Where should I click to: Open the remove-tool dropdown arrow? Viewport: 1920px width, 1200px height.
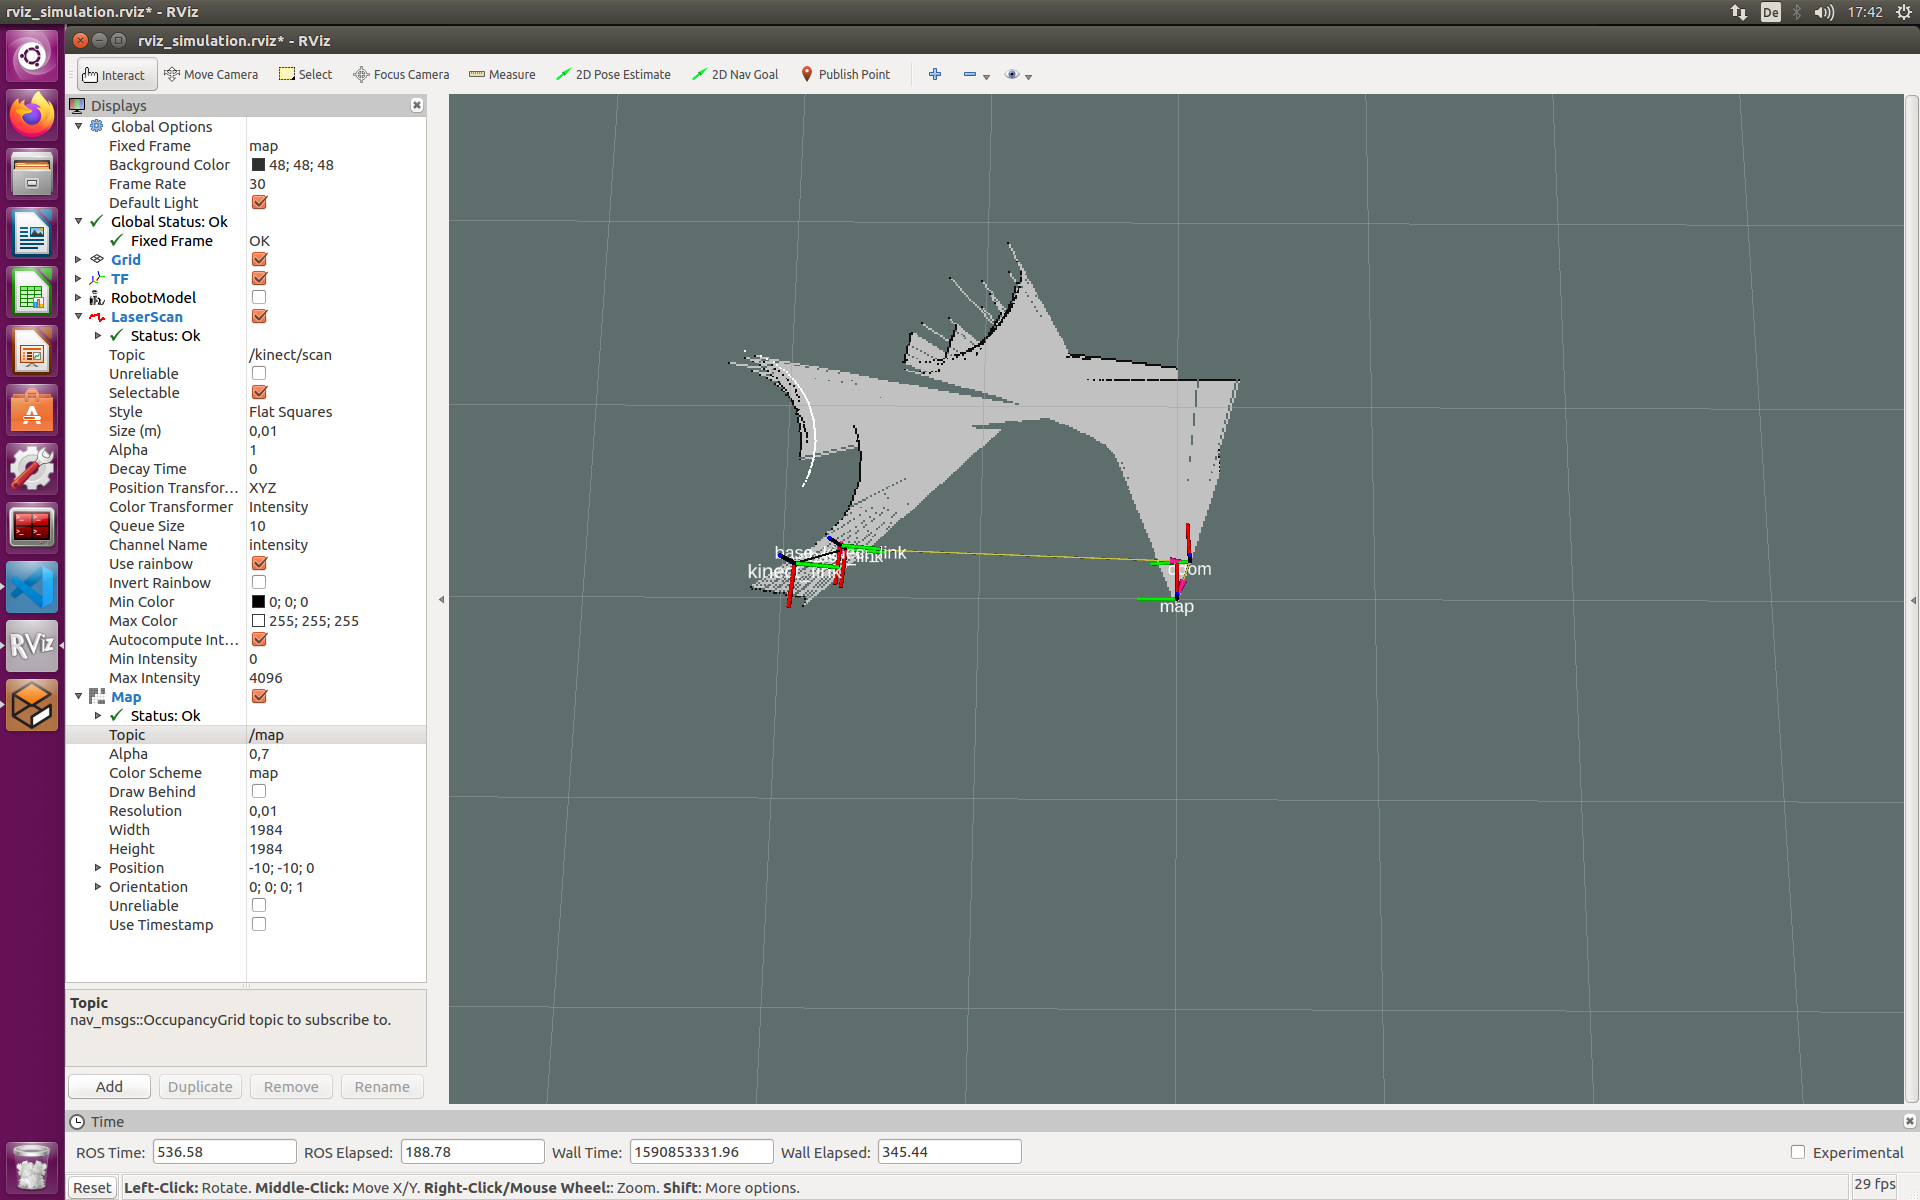coord(986,77)
